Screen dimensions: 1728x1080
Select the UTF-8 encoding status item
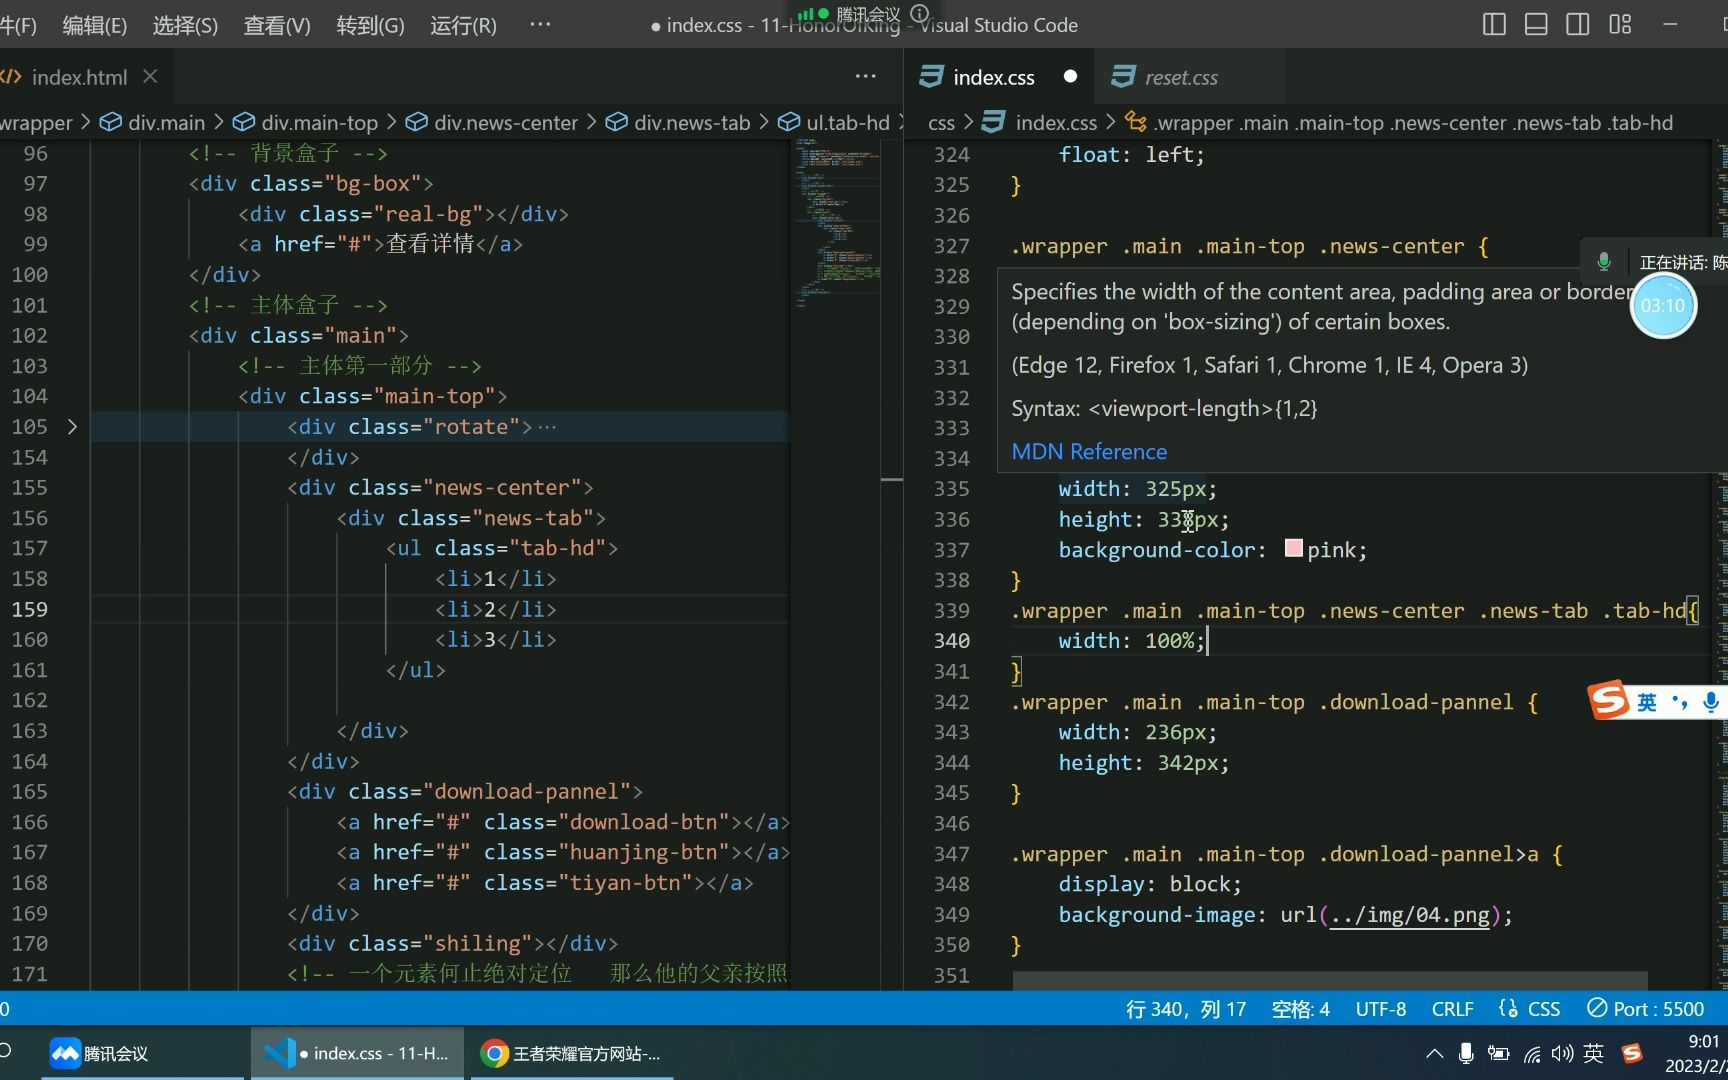coord(1380,1009)
